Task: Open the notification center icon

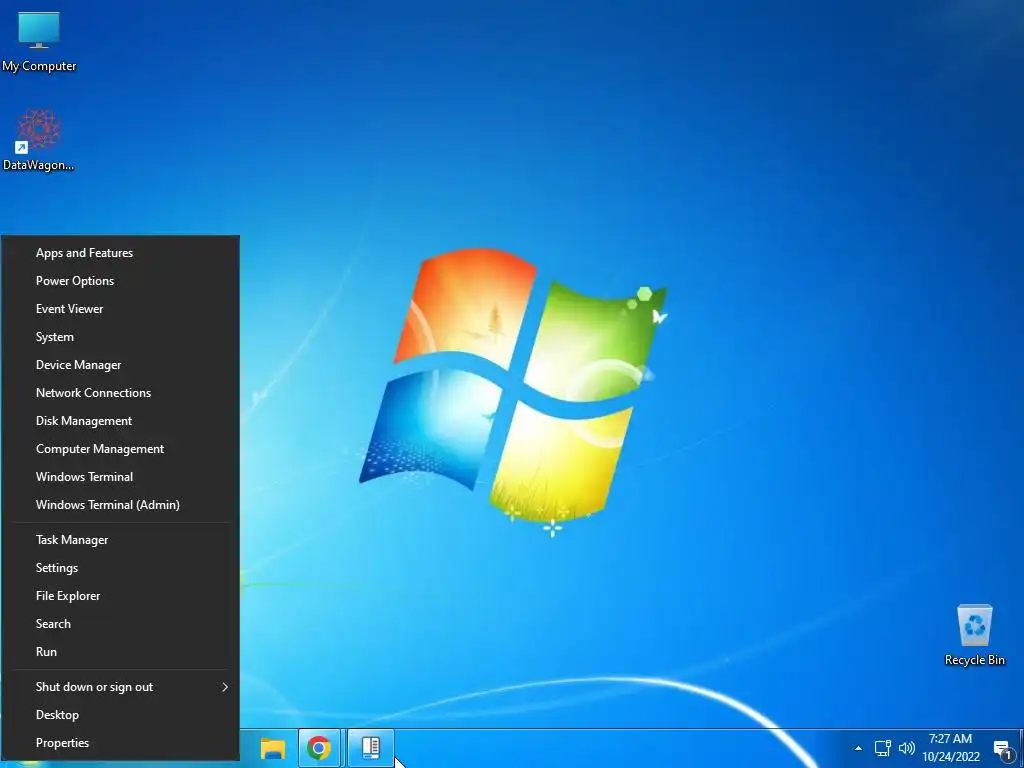Action: (1002, 749)
